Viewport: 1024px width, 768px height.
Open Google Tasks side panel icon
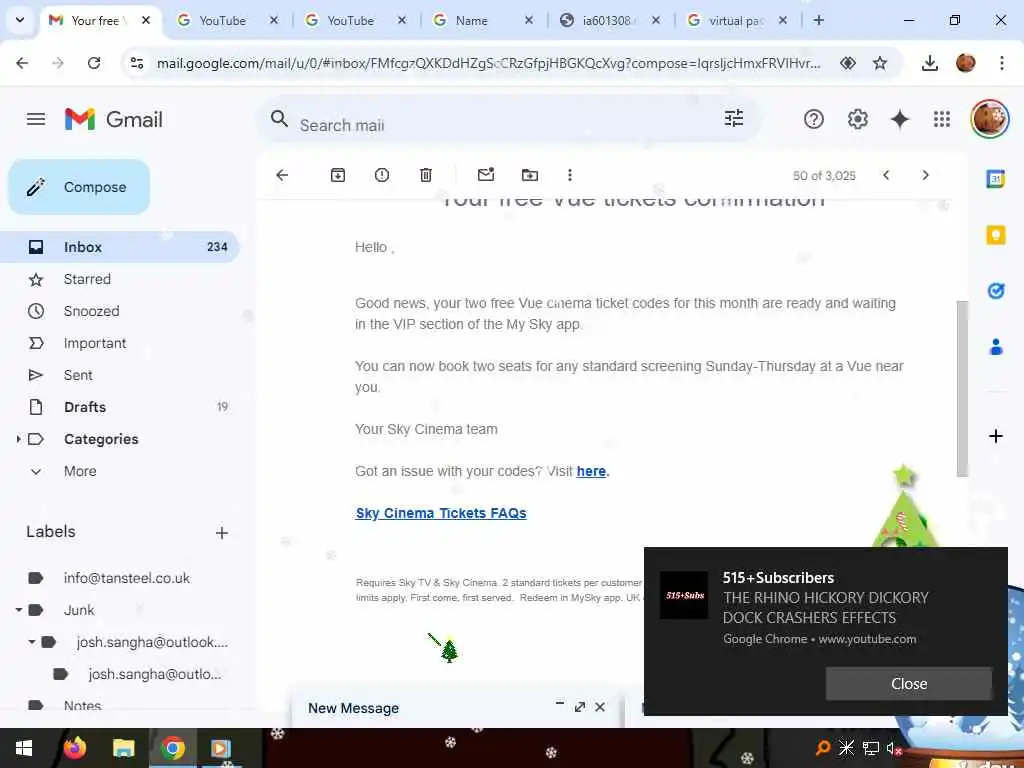(x=996, y=291)
